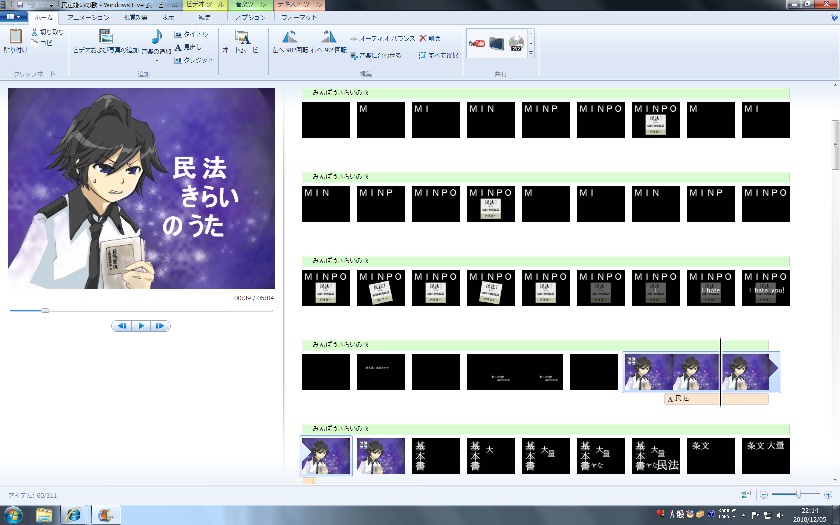The width and height of the screenshot is (840, 525).
Task: Click the volume icon in system tray
Action: pos(778,515)
